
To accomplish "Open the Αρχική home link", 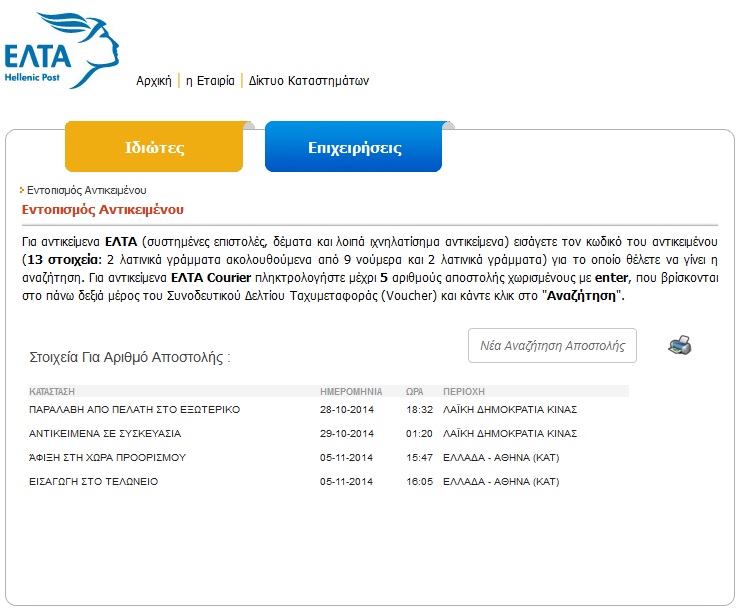I will 154,80.
